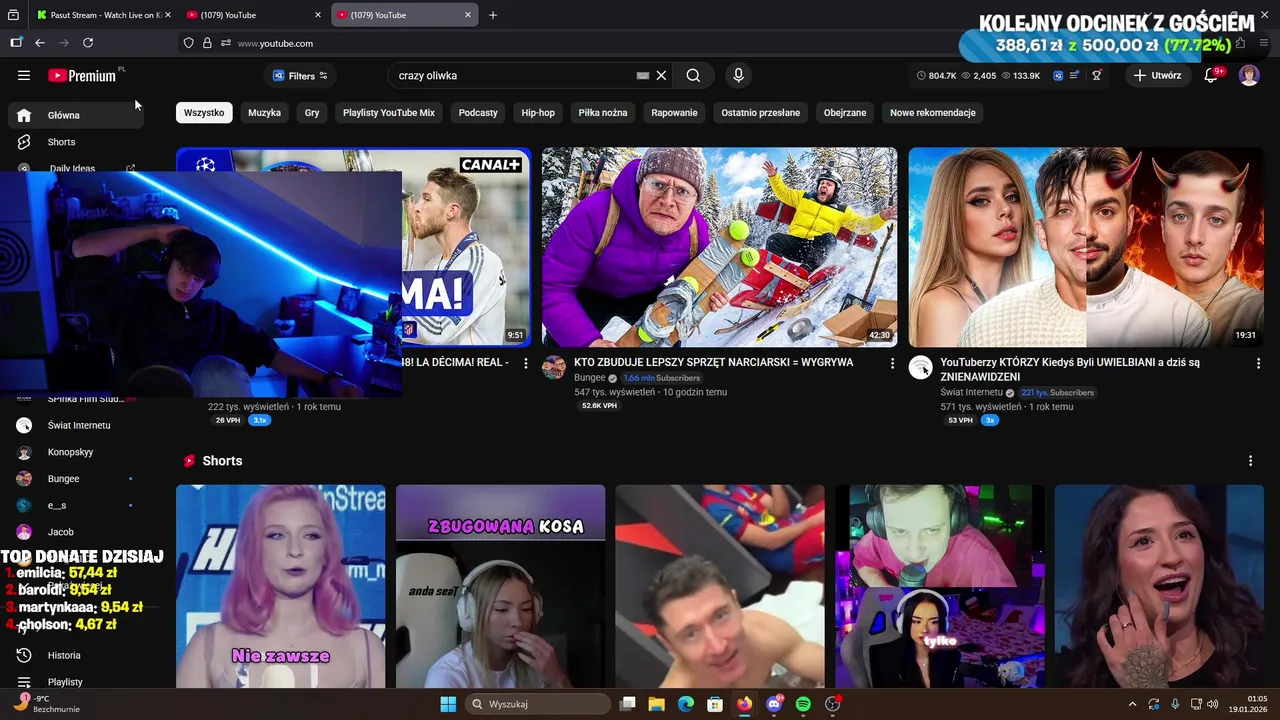Play the 'ZBUGOWANA KOSA' Short

500,586
